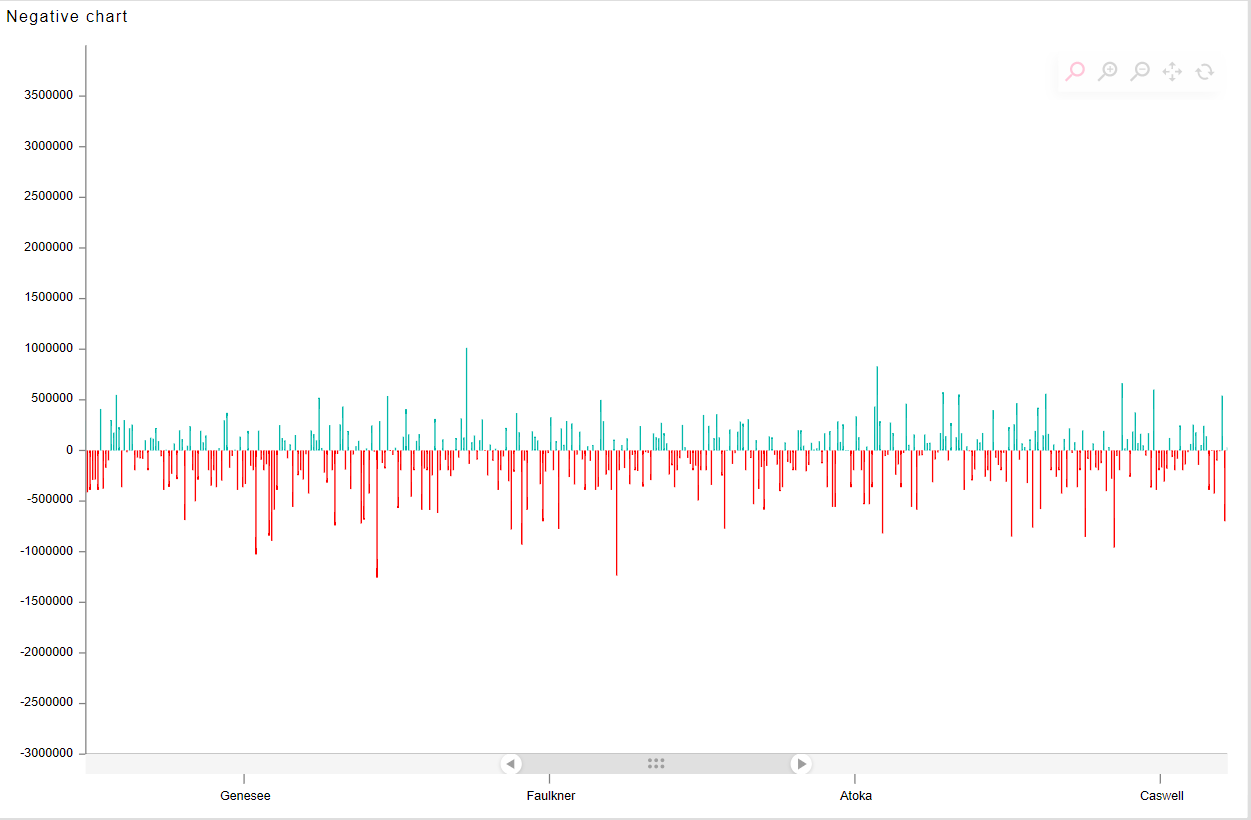Click the zoom in magnifier icon
This screenshot has height=820, width=1251.
click(1107, 71)
